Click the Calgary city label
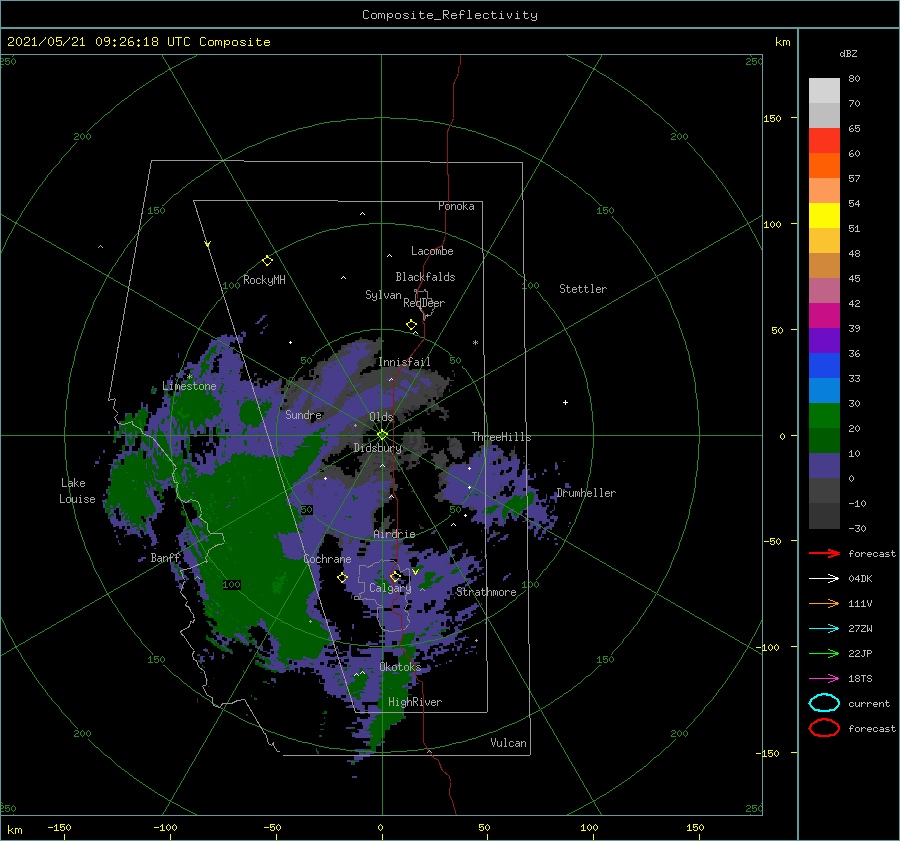The width and height of the screenshot is (900, 841). [x=390, y=588]
